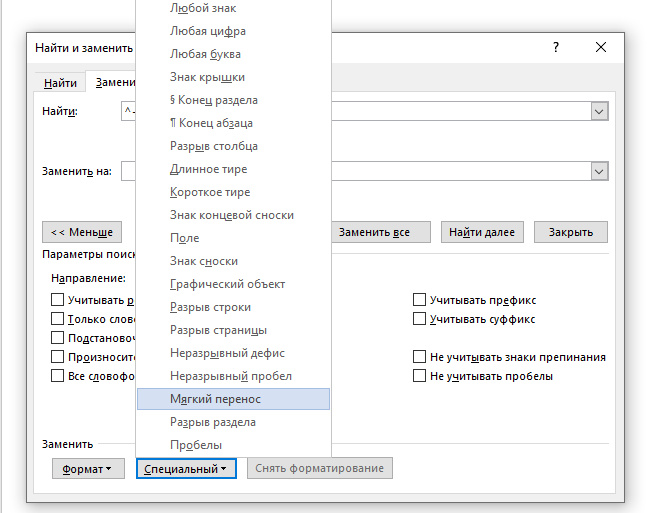The width and height of the screenshot is (649, 513).
Task: Open the 'Формат' dropdown button
Action: [87, 468]
